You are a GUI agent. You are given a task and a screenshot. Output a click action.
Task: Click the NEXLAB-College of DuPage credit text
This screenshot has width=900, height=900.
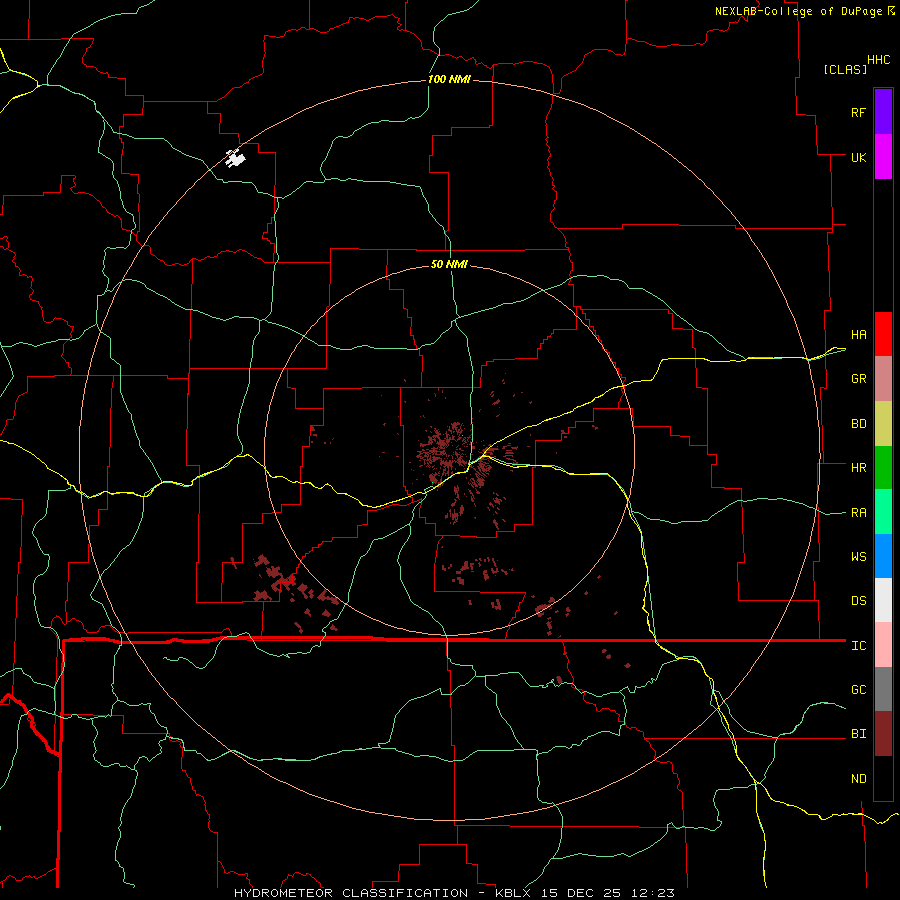pyautogui.click(x=798, y=11)
